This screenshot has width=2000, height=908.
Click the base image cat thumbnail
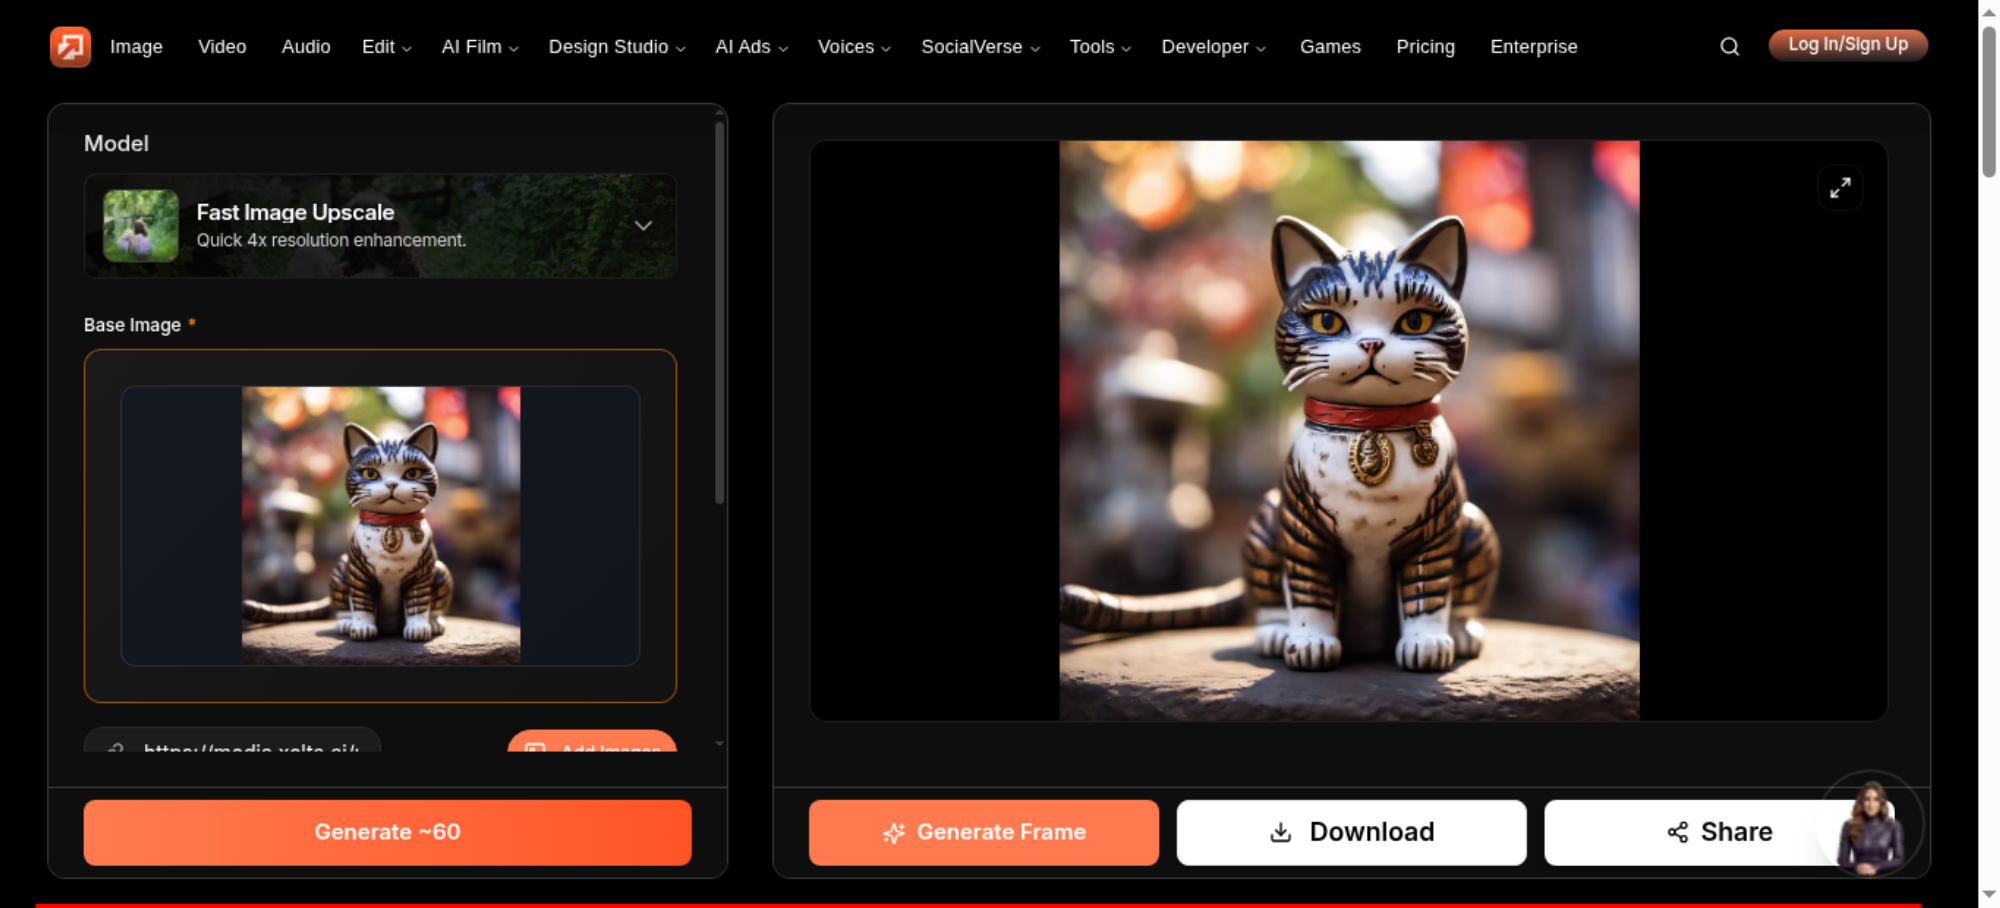tap(381, 526)
